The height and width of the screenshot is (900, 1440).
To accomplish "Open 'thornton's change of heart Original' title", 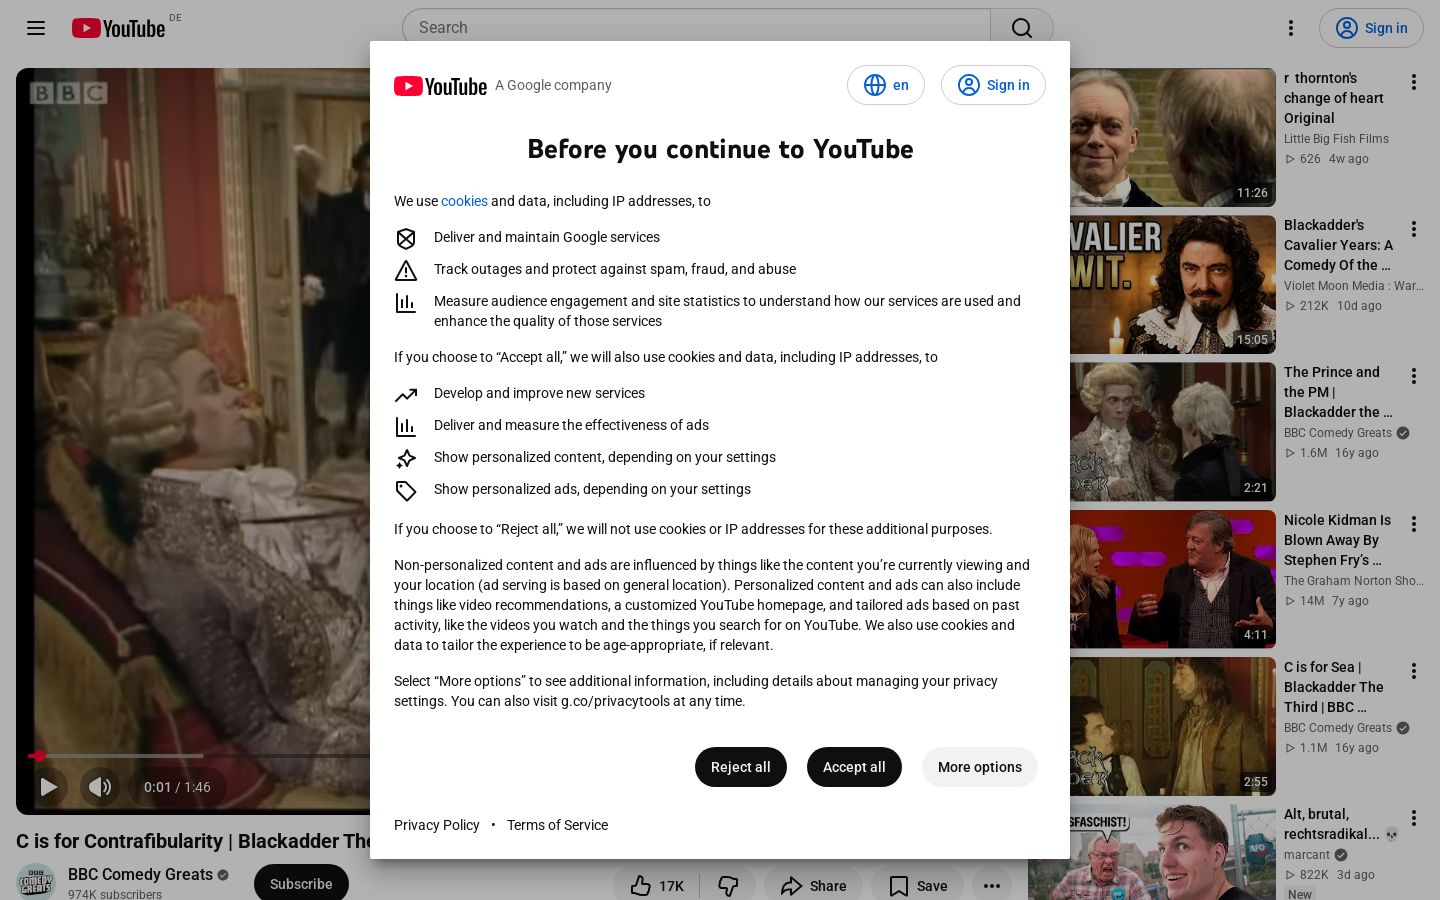I will pos(1334,98).
